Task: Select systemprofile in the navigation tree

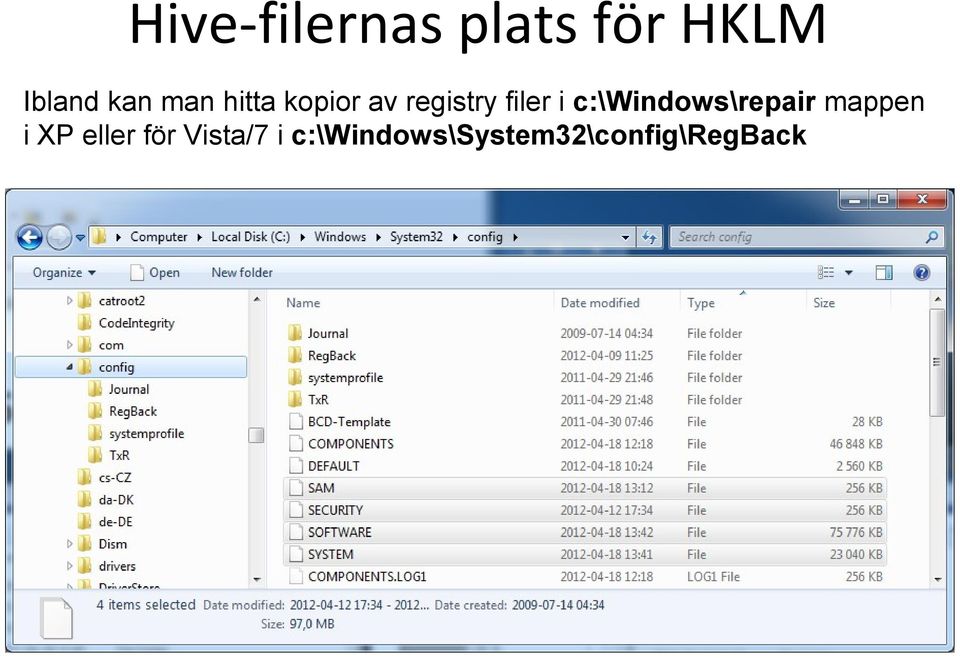Action: click(146, 433)
